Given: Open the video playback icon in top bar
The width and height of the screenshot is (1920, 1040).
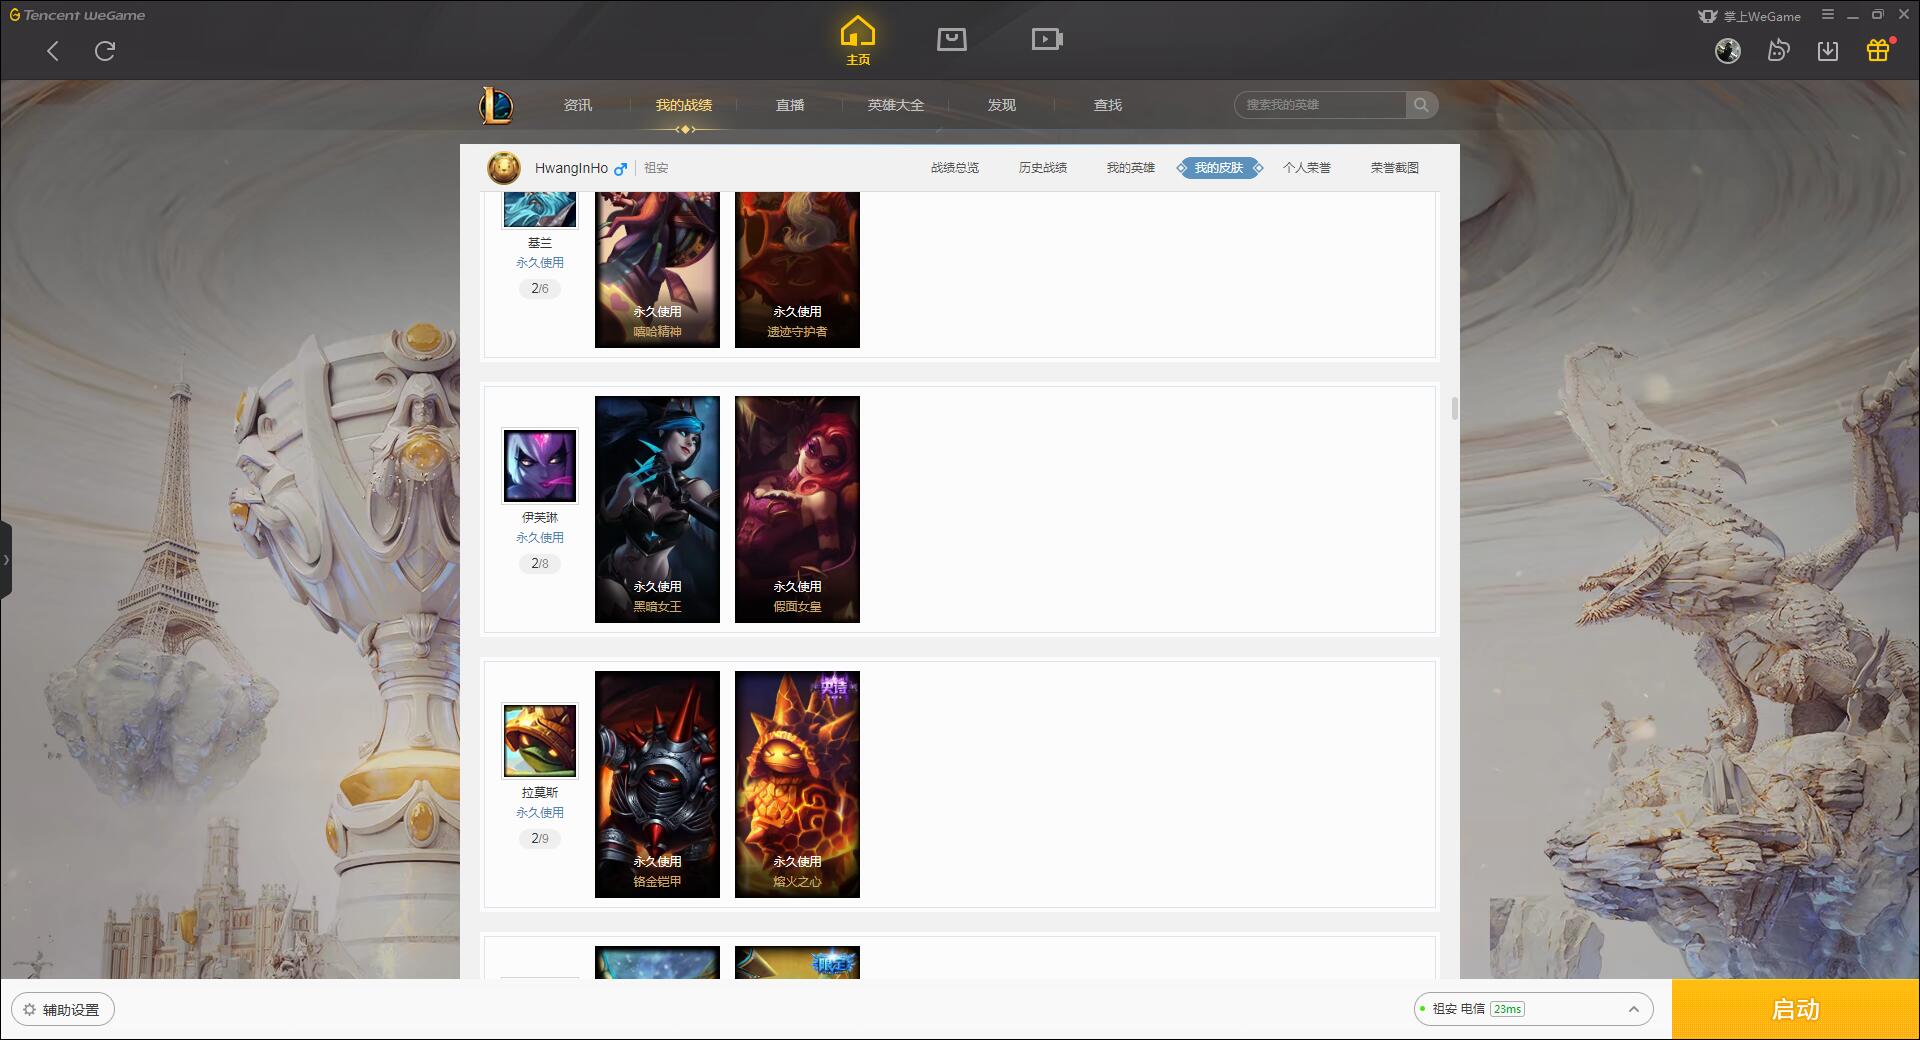Looking at the screenshot, I should tap(1047, 39).
